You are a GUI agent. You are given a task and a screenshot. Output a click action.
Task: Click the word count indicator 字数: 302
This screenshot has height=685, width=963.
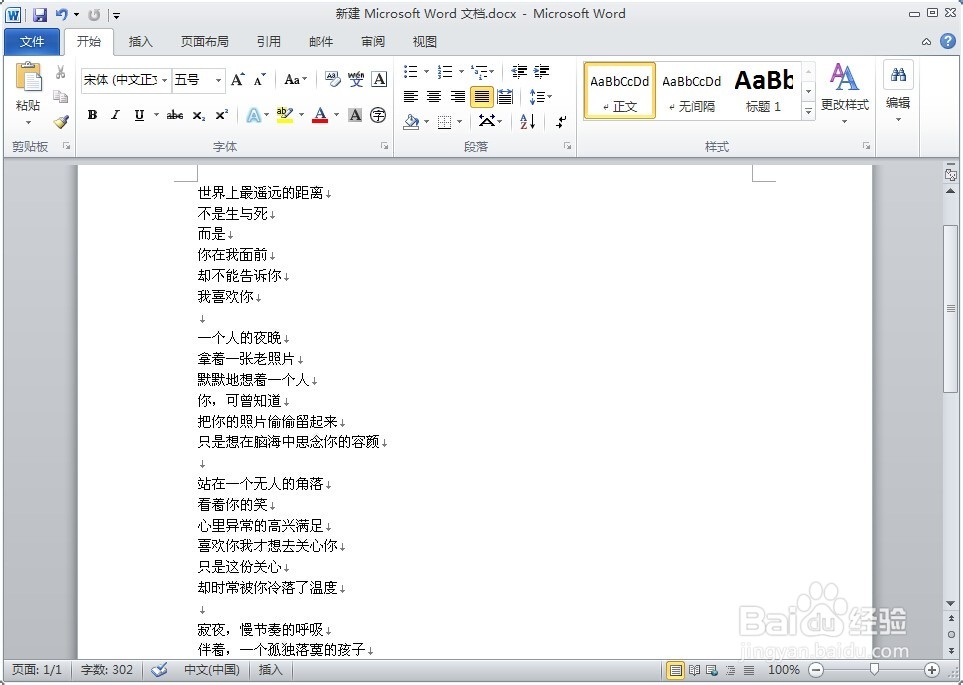point(107,670)
